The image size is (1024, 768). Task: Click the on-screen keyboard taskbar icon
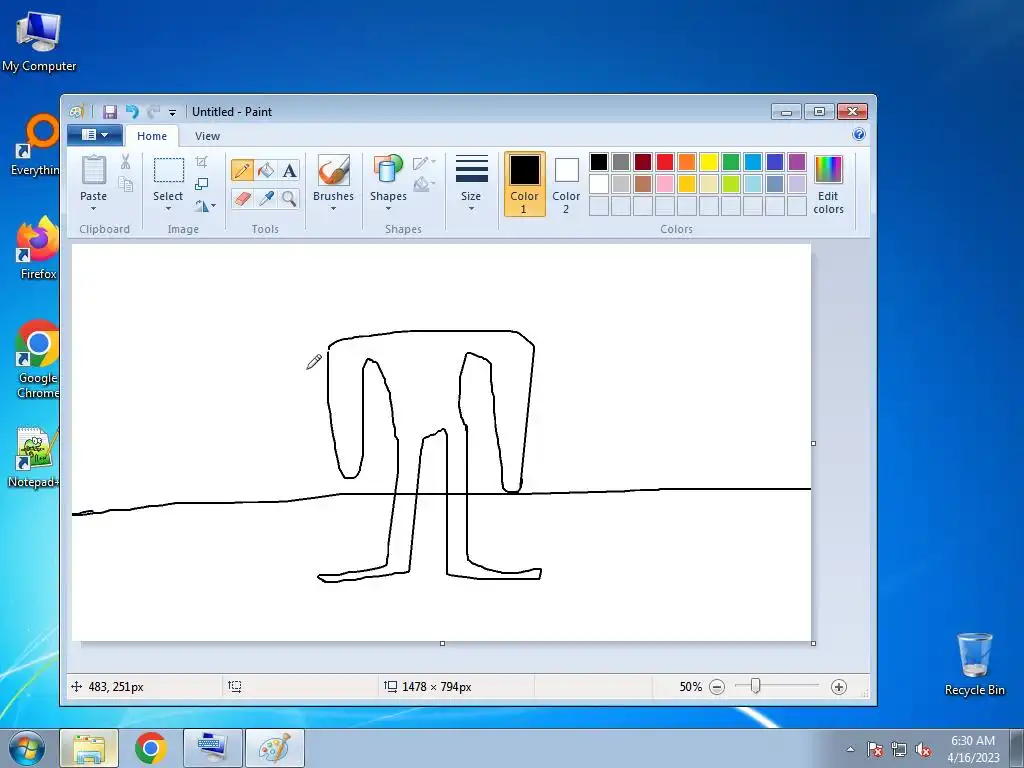[x=212, y=748]
